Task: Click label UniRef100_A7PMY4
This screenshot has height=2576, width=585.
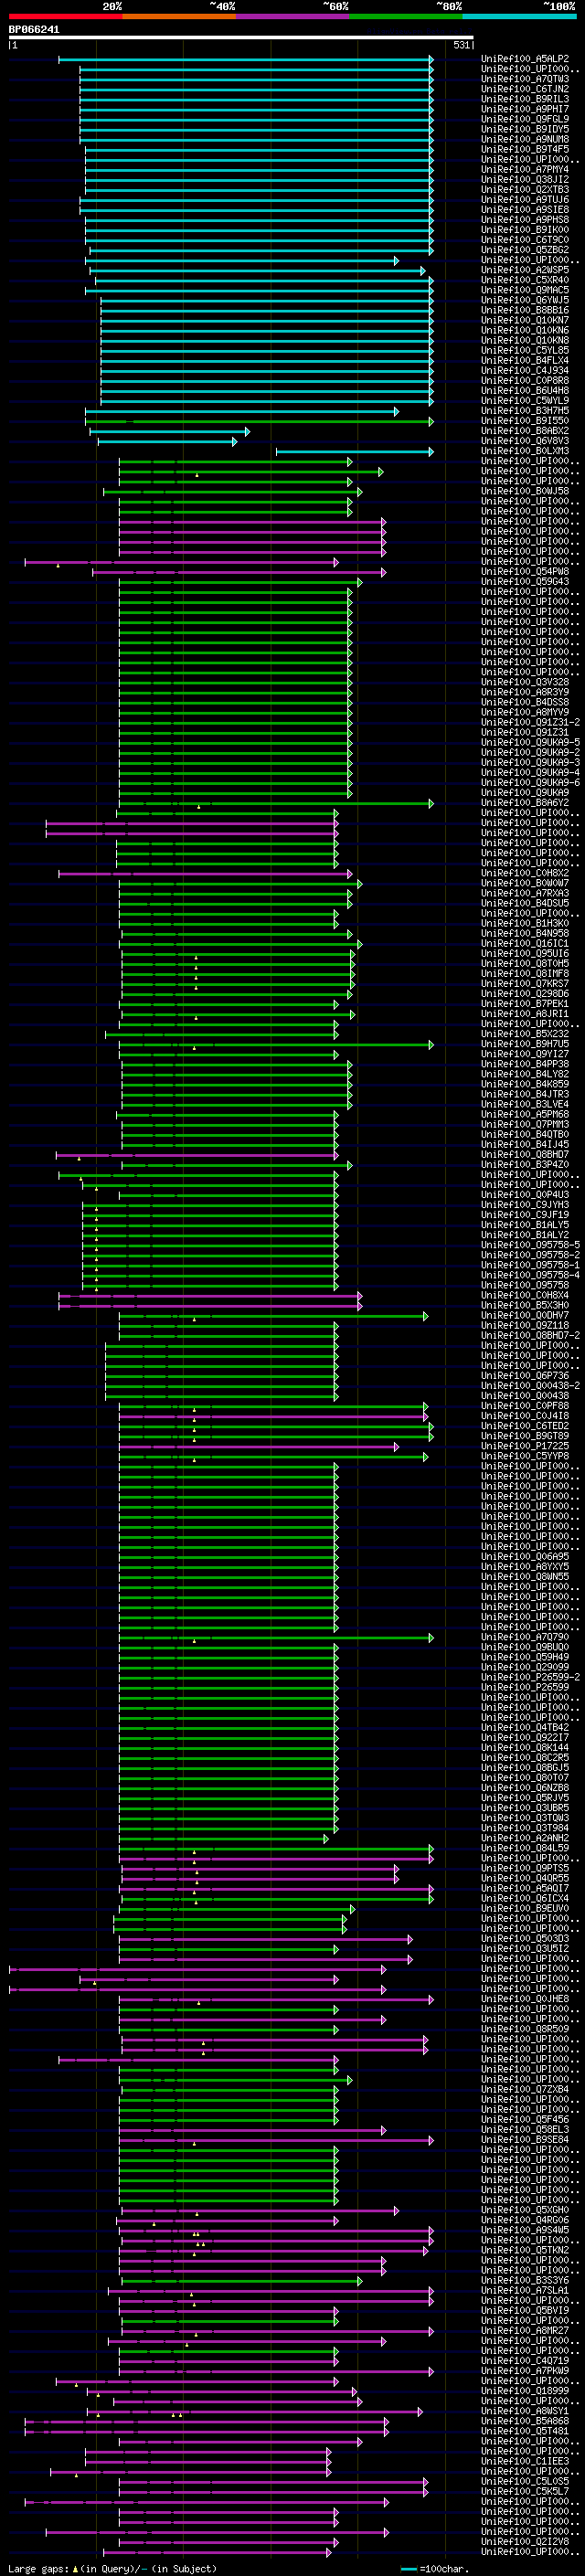Action: (x=525, y=170)
